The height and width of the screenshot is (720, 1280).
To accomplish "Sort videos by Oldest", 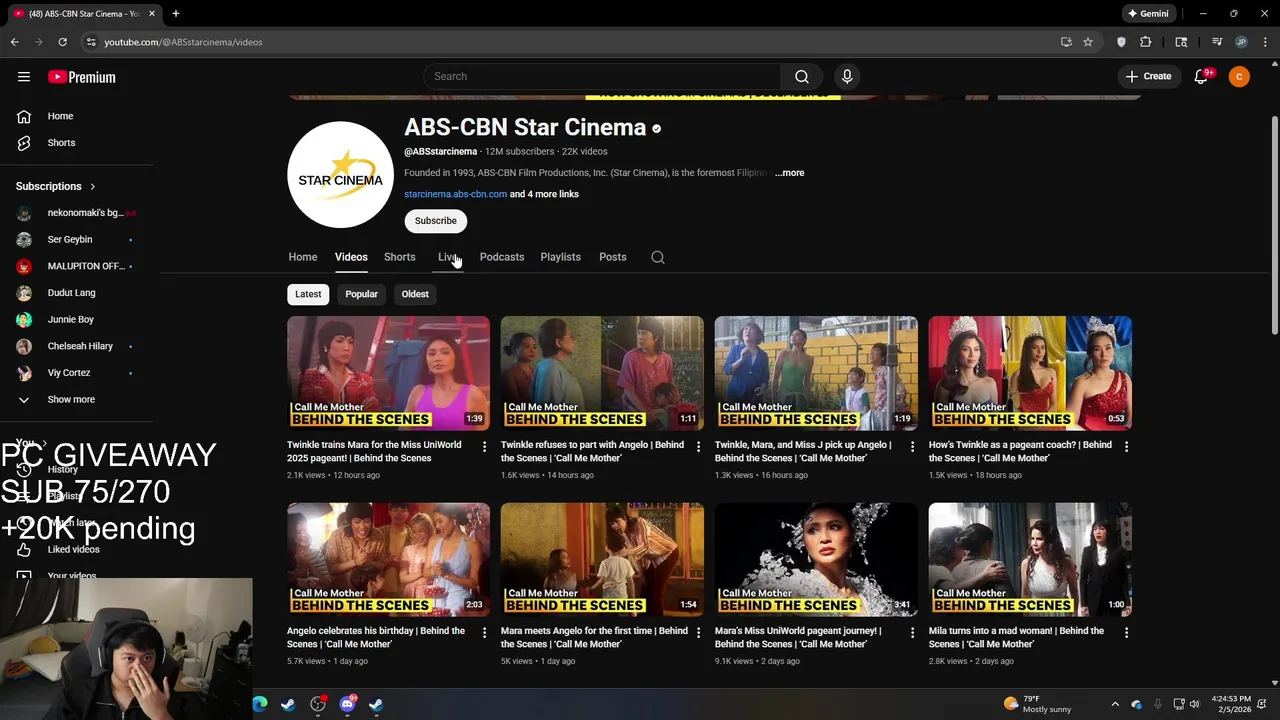I will tap(415, 294).
